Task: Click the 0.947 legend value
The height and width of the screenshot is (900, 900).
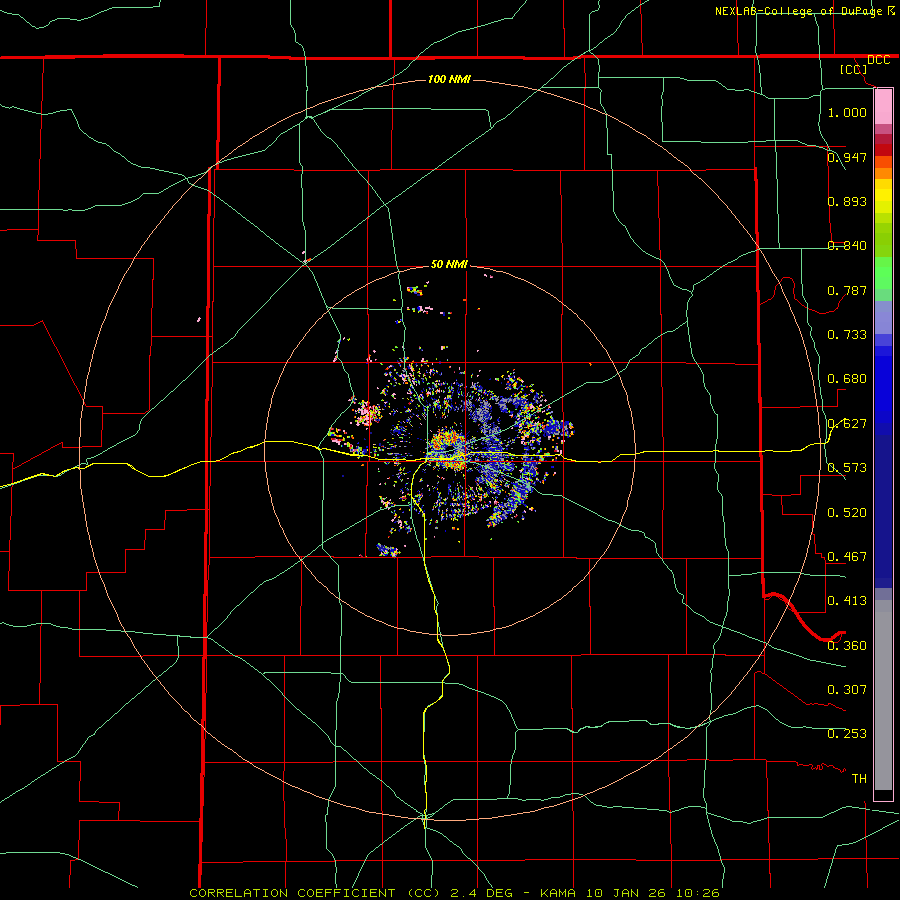Action: tap(847, 157)
